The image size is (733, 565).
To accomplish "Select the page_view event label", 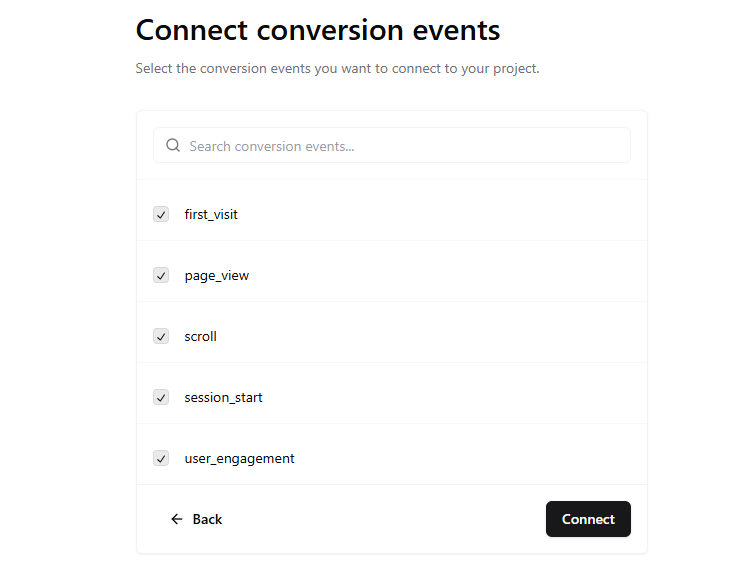I will click(x=217, y=275).
